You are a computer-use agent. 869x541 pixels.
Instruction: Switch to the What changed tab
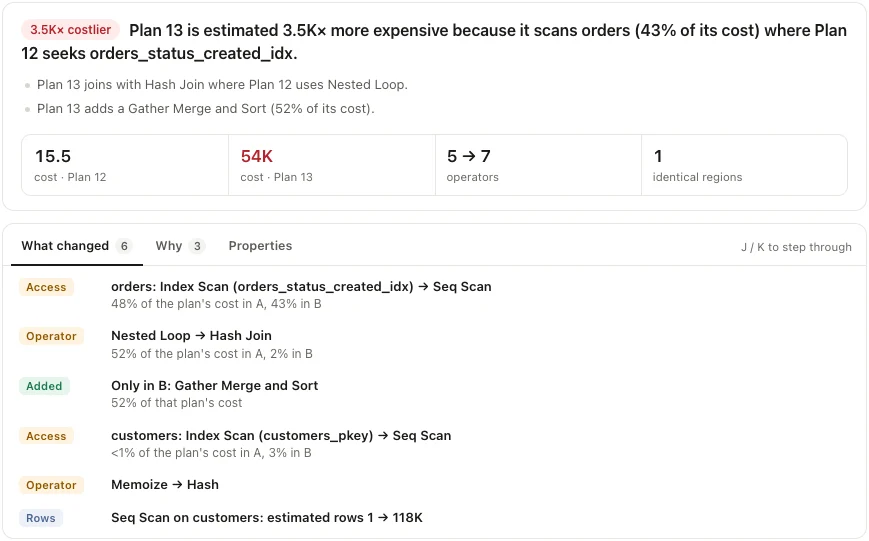(76, 246)
